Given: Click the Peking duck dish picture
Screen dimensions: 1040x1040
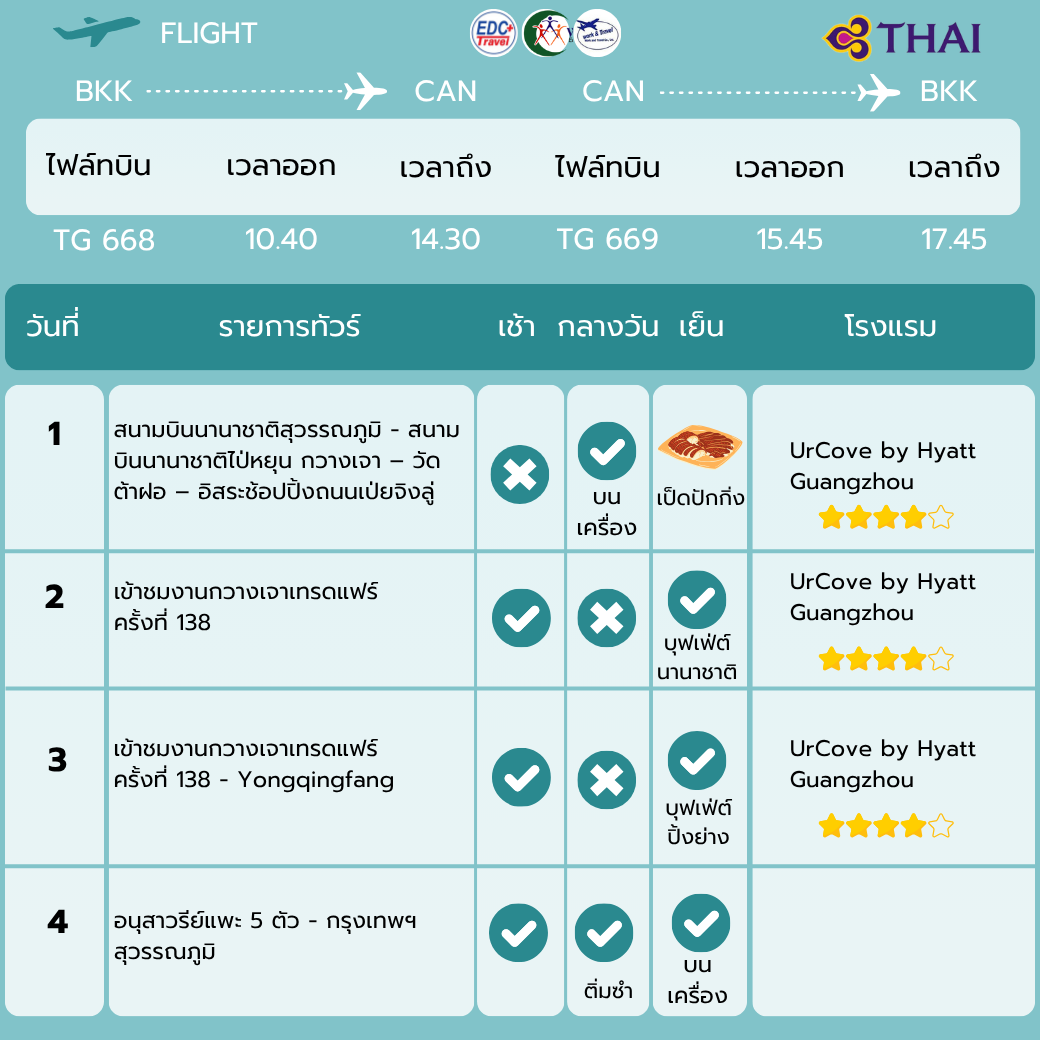Looking at the screenshot, I should coord(700,446).
